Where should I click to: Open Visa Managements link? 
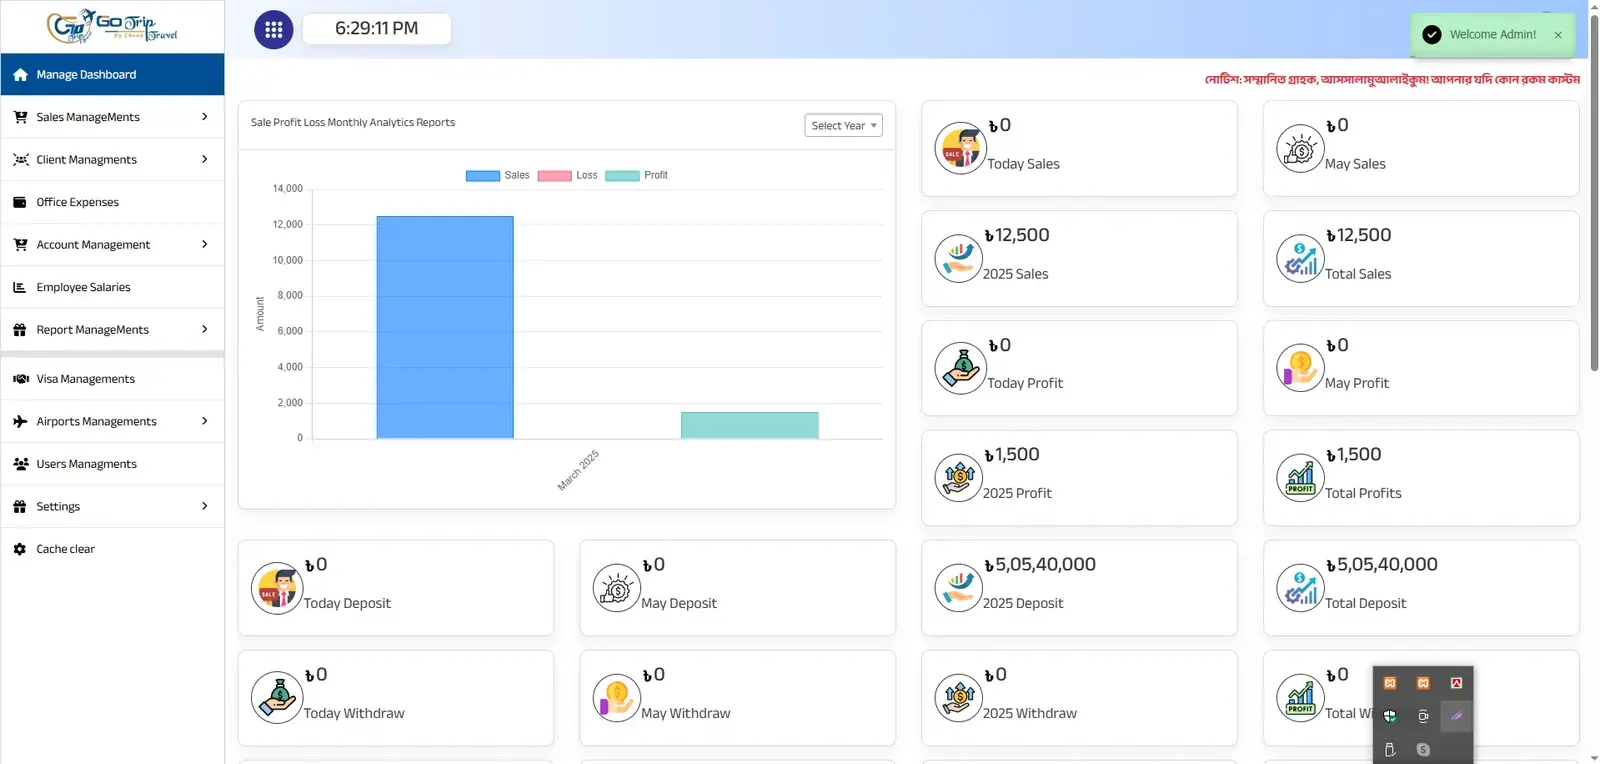pyautogui.click(x=86, y=379)
